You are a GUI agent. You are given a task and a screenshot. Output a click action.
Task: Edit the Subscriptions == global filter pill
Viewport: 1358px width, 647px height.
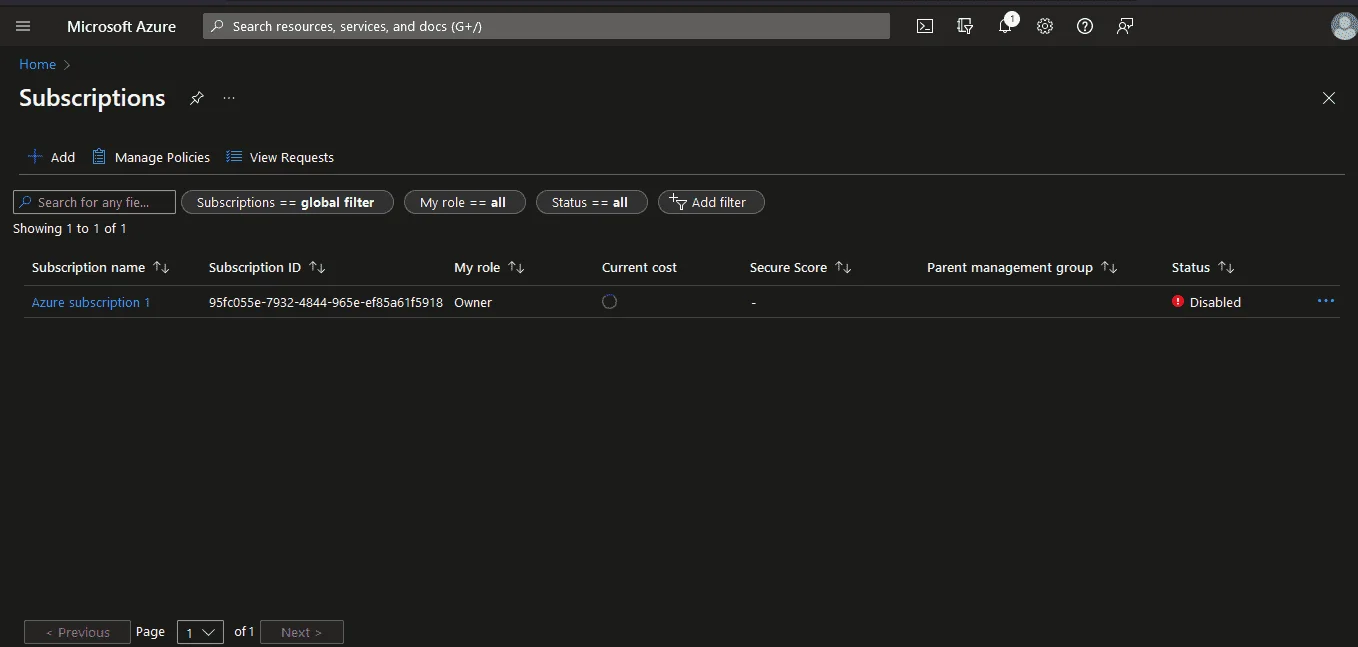click(287, 202)
